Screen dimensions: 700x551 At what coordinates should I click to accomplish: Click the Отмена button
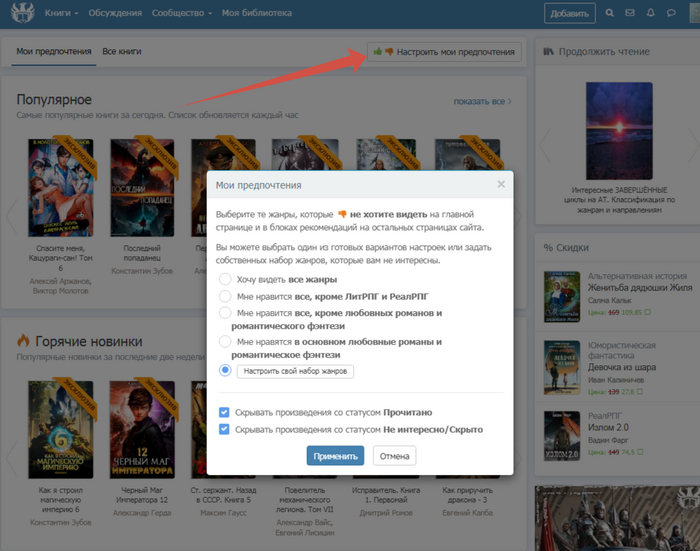click(394, 456)
